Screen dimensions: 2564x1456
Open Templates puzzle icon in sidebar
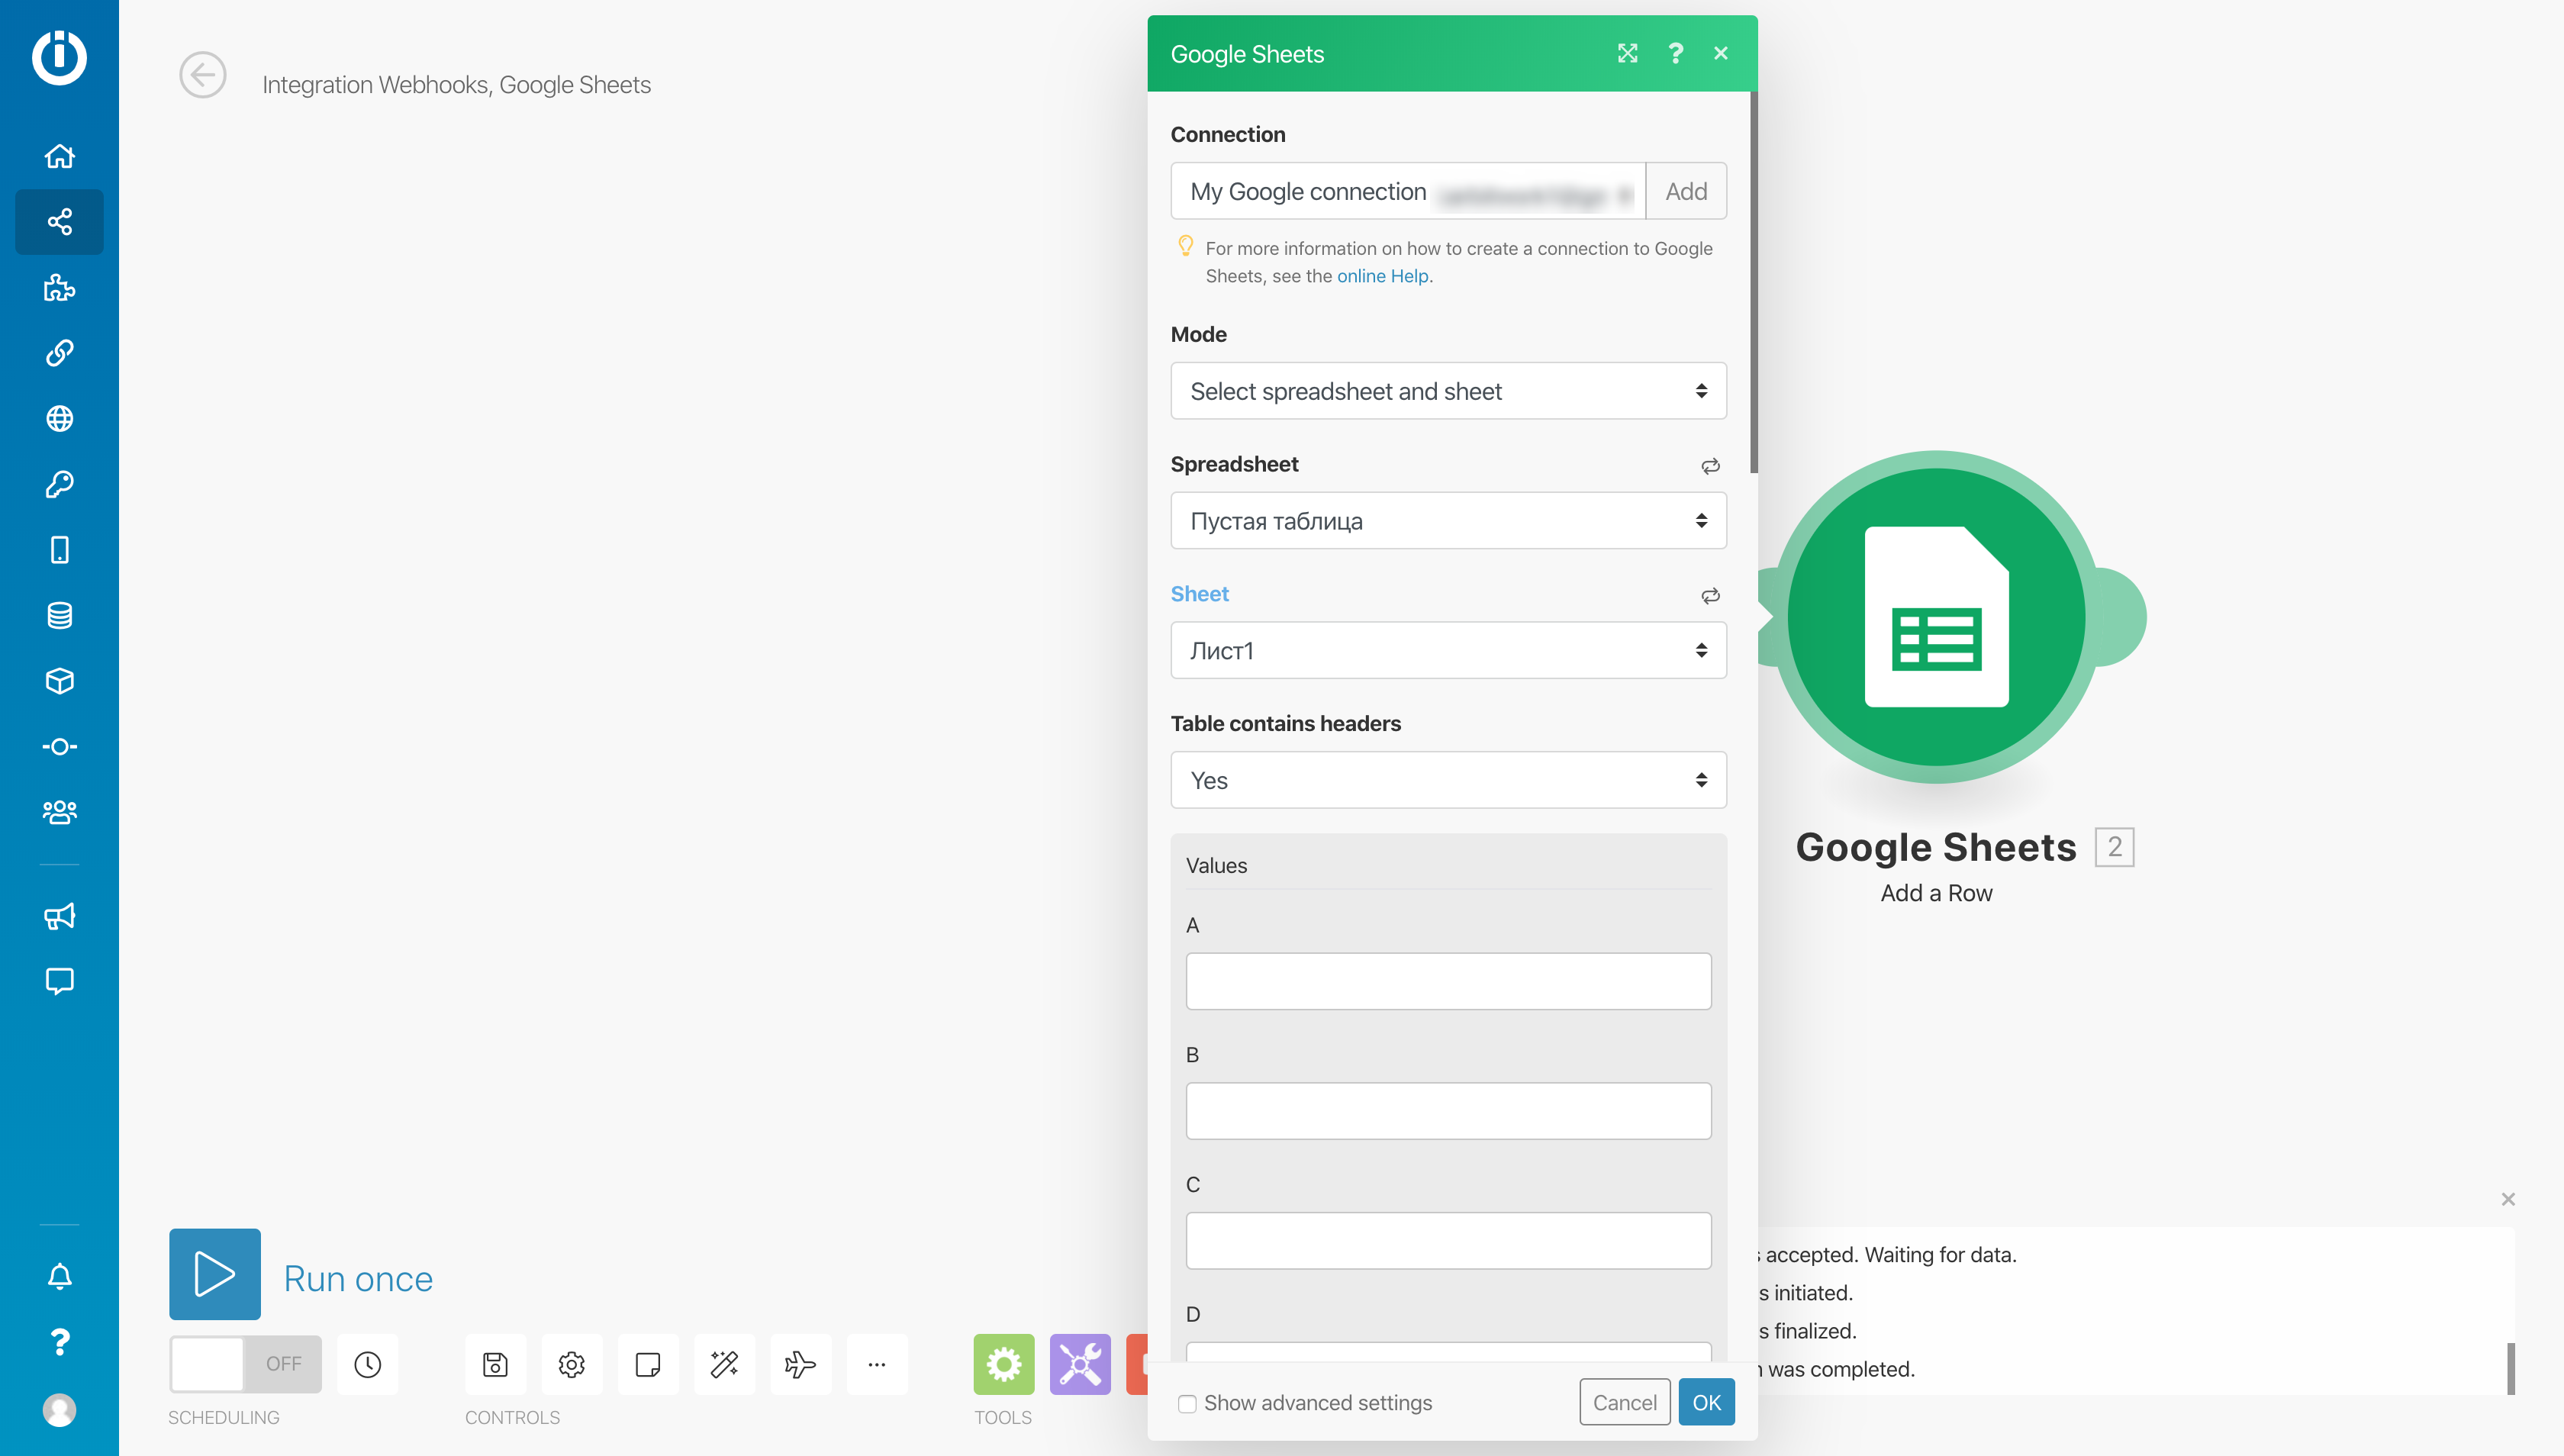pyautogui.click(x=59, y=288)
